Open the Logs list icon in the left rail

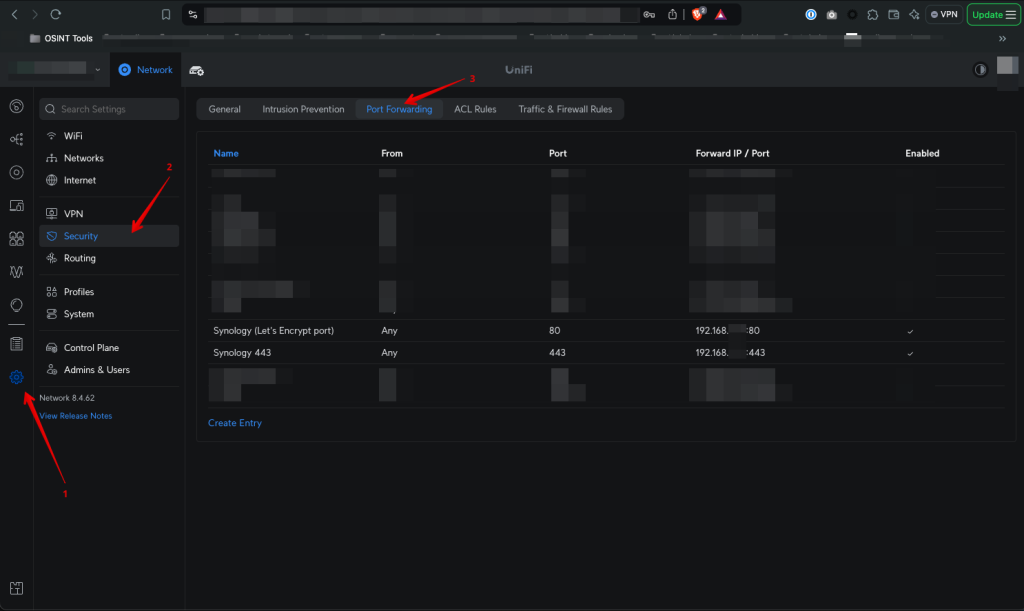(x=16, y=344)
